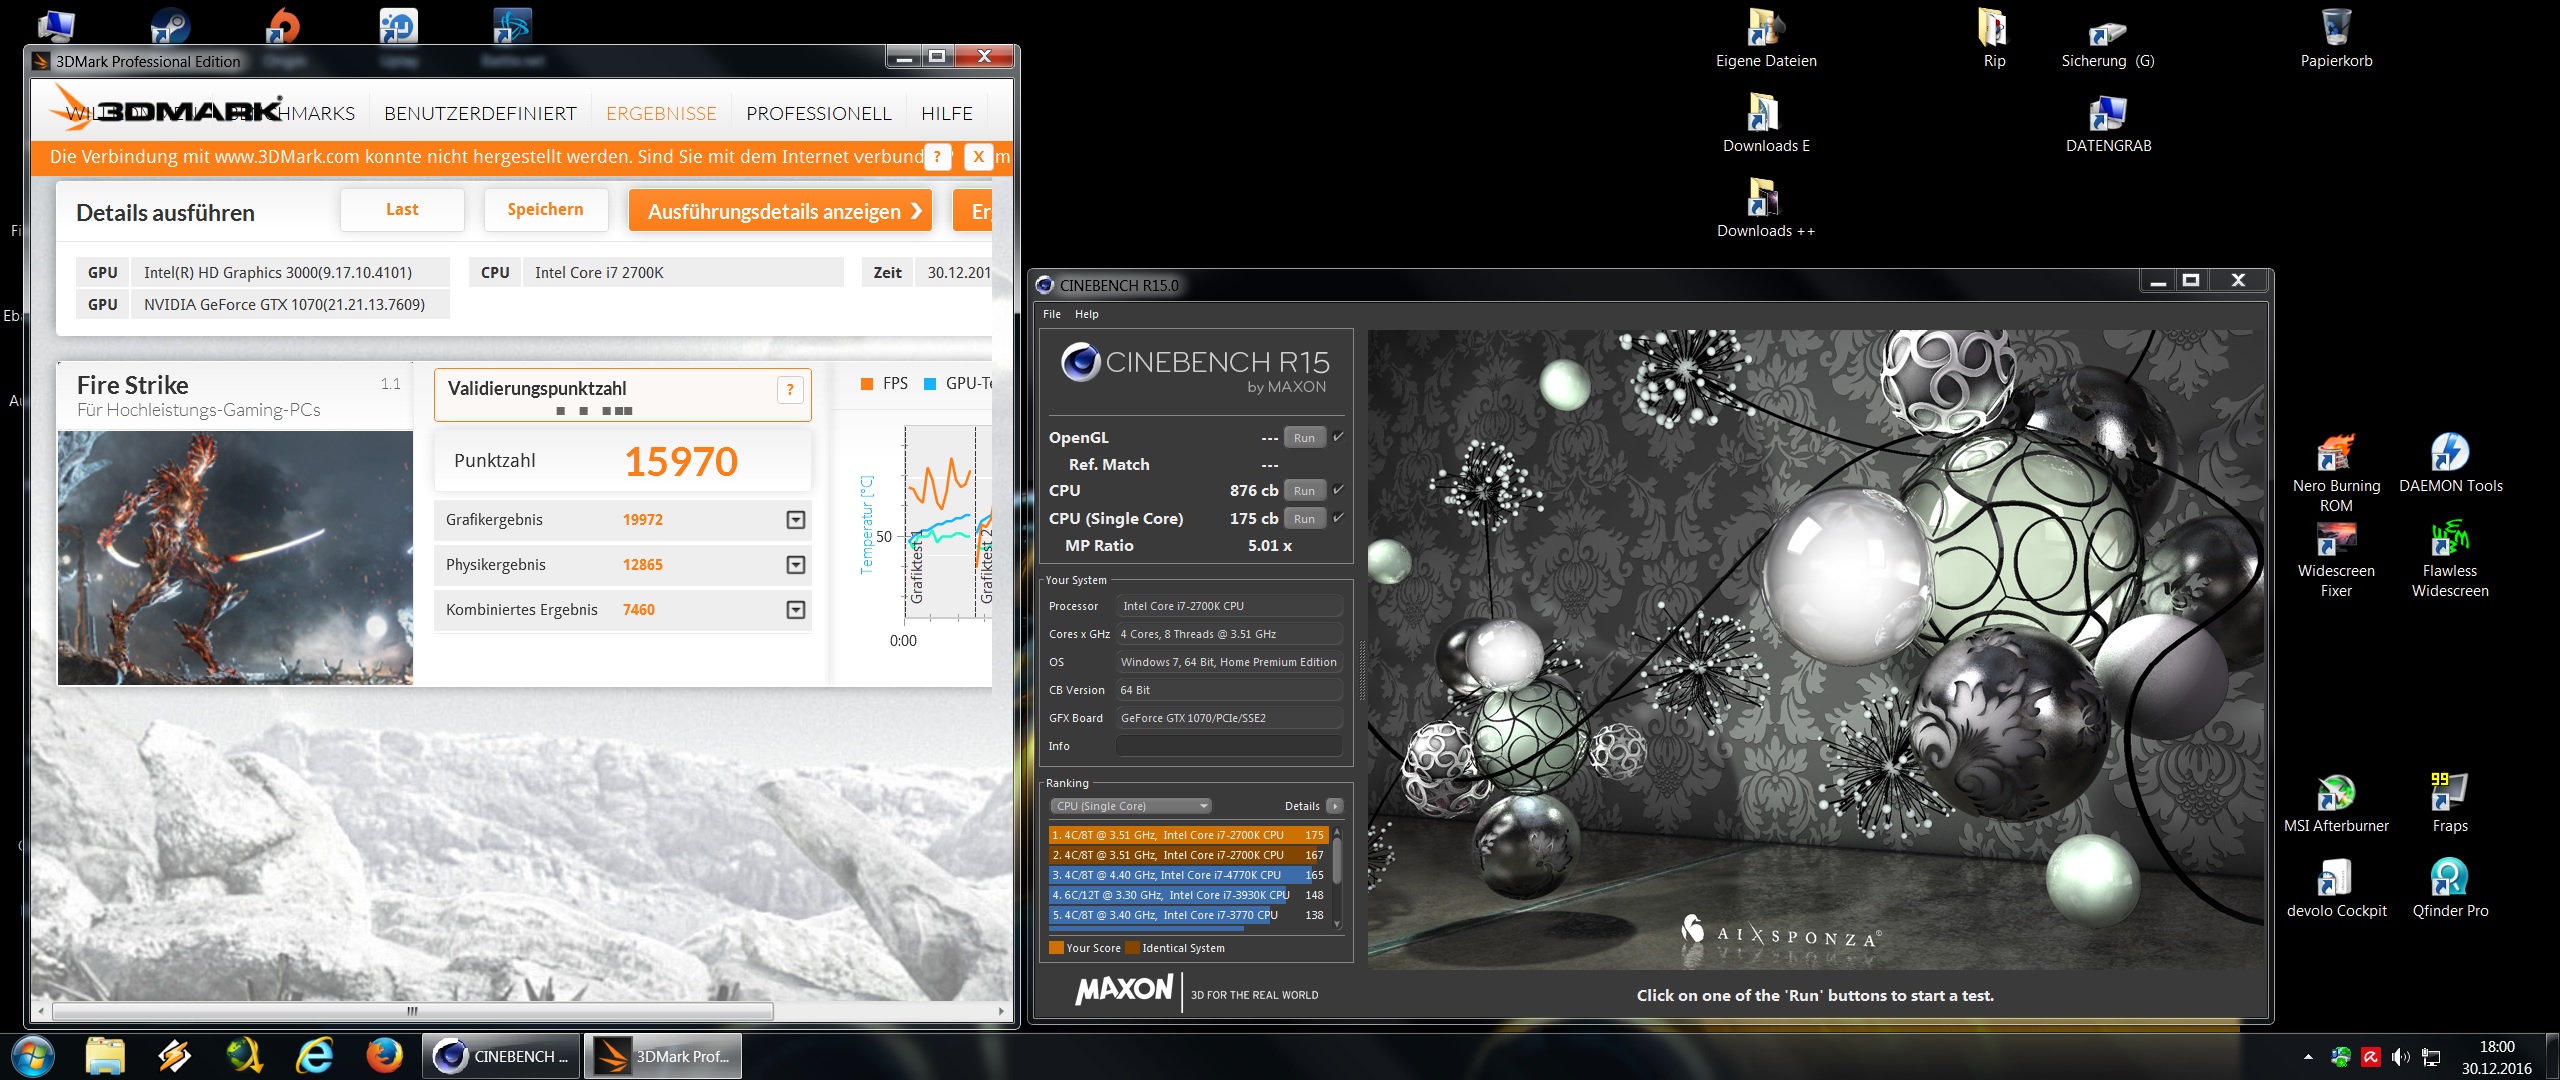
Task: Expand Grafikergebnis score details
Action: pyautogui.click(x=796, y=520)
